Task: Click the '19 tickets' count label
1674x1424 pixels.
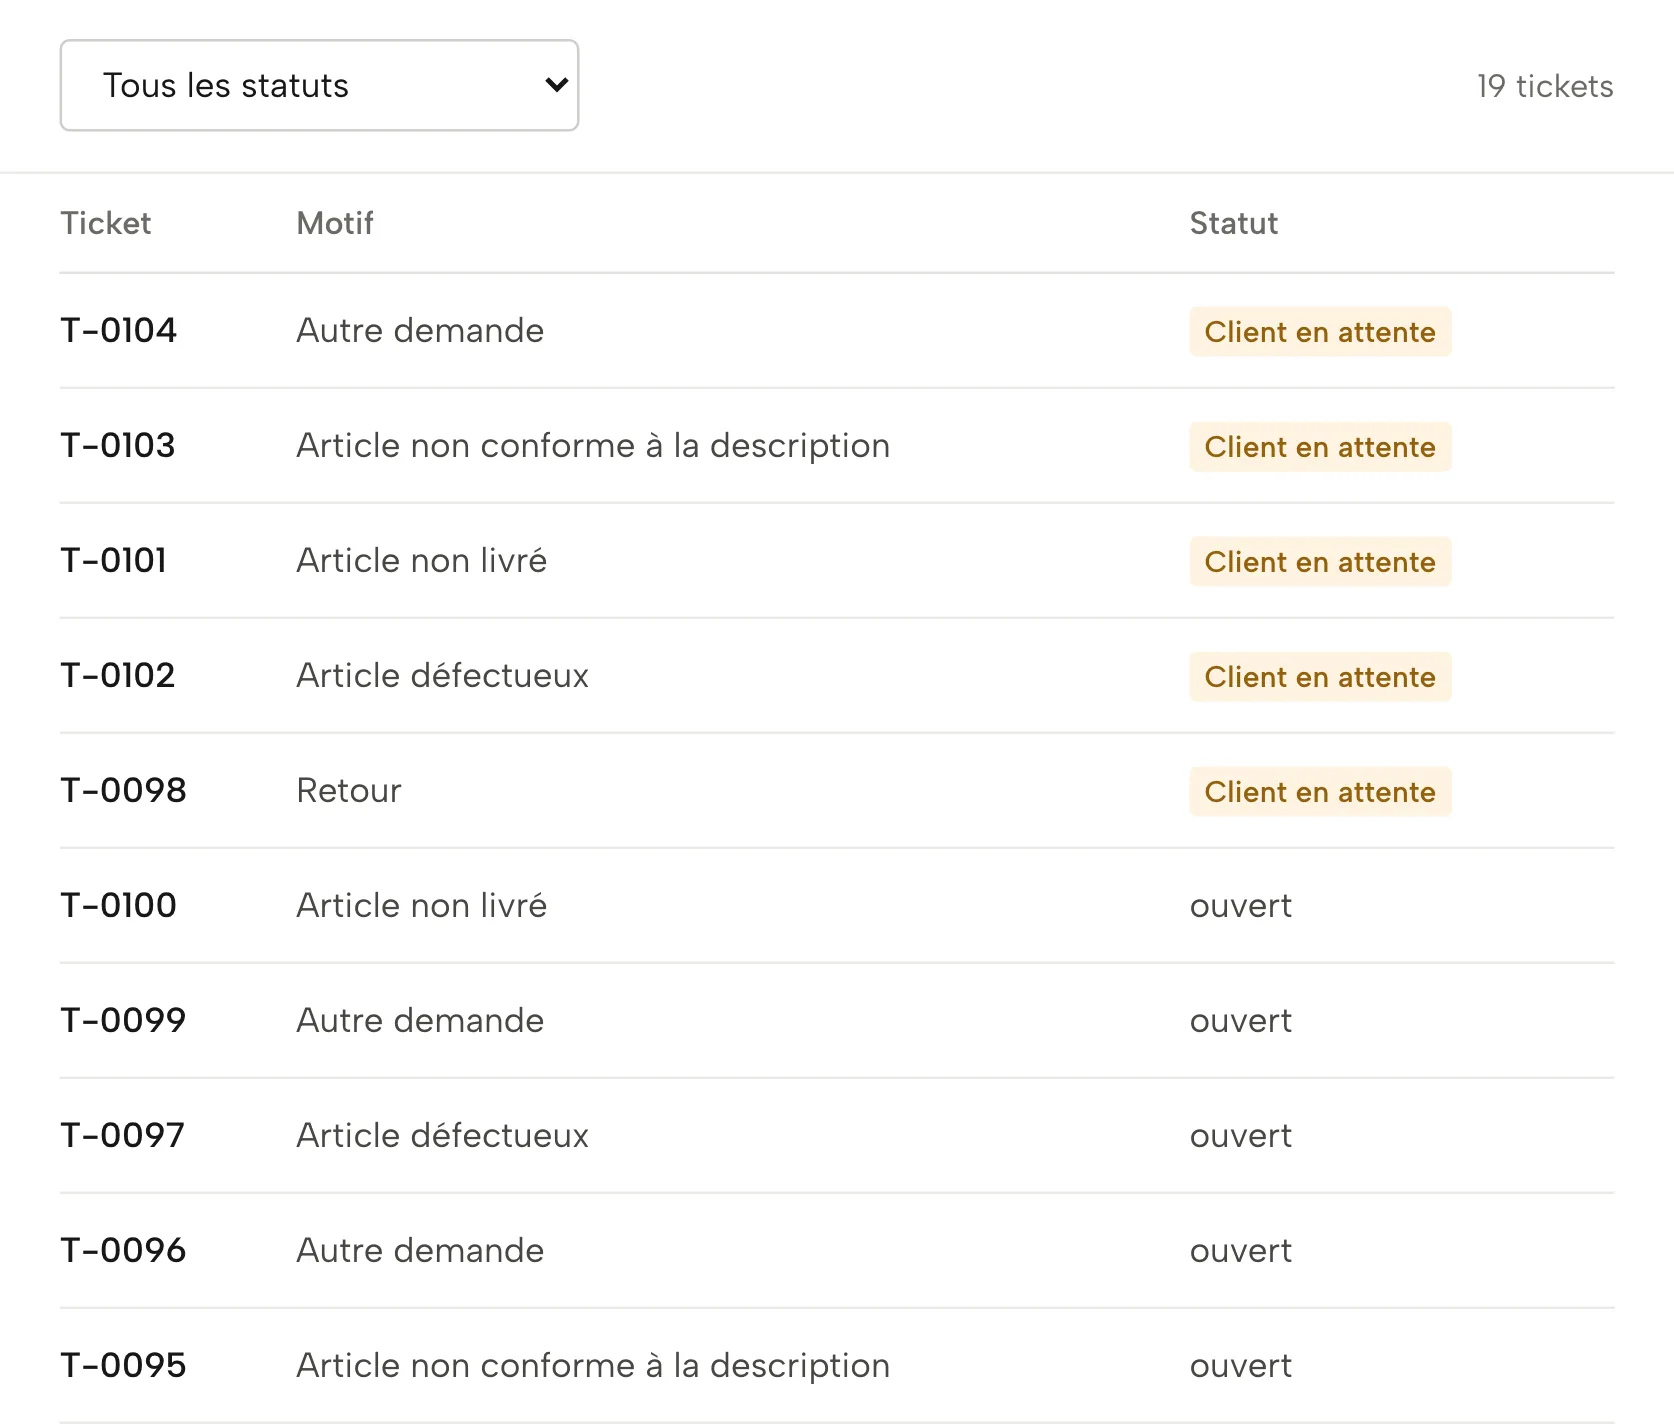Action: coord(1545,86)
